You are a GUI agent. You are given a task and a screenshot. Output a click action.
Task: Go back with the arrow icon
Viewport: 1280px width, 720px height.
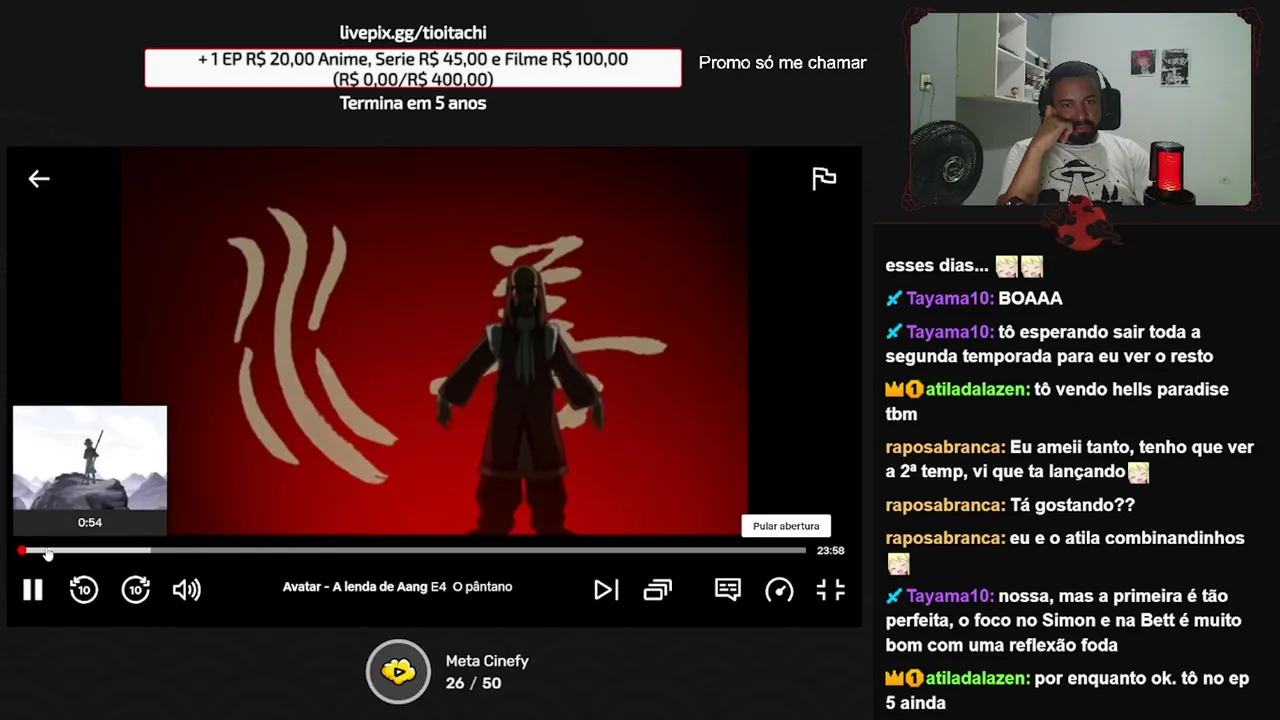click(x=39, y=179)
